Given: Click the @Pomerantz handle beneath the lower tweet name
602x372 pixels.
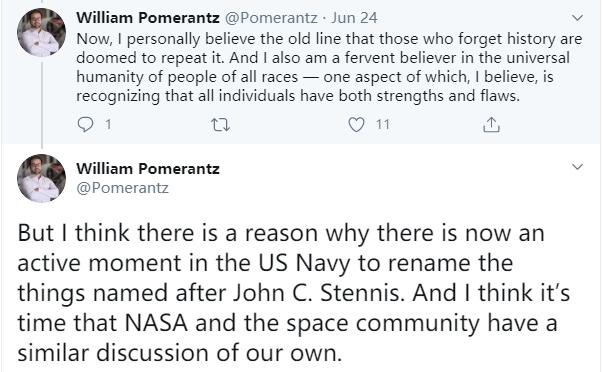Looking at the screenshot, I should click(122, 188).
